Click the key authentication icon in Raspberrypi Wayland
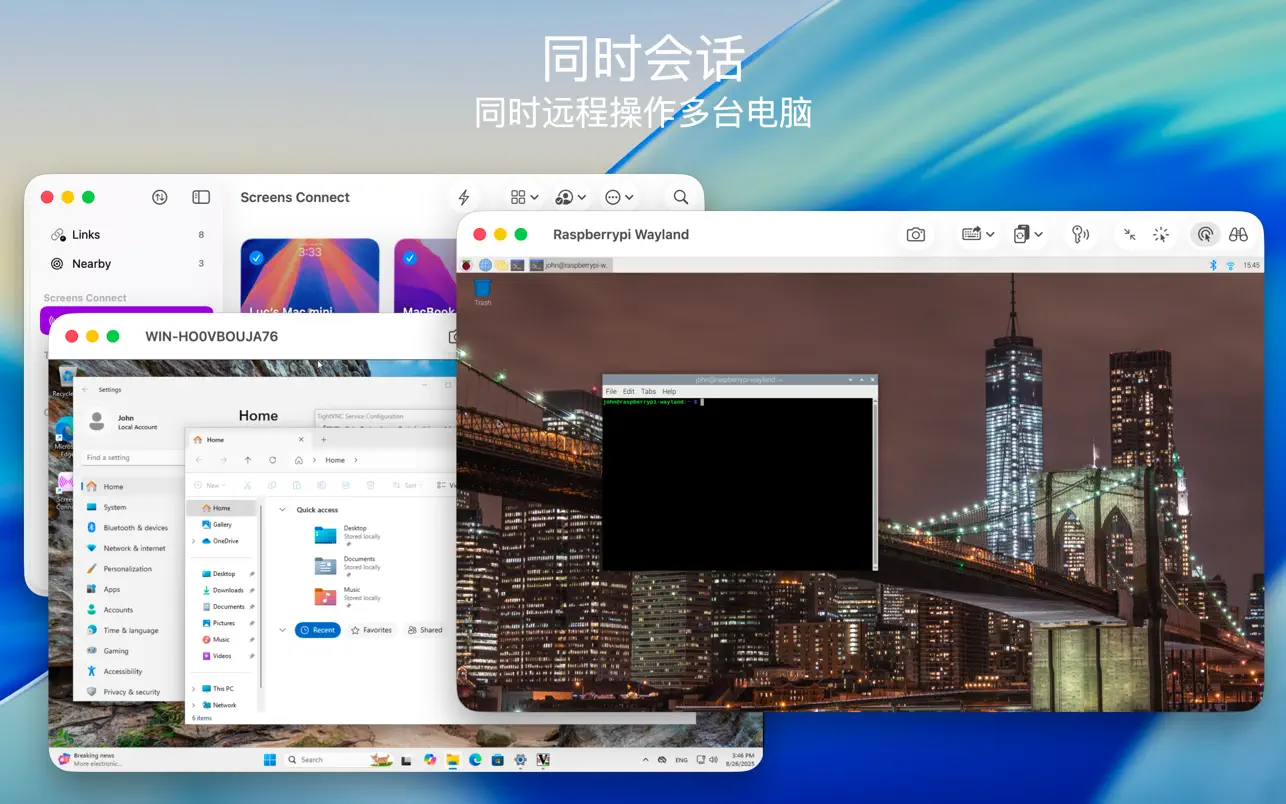Screen dimensions: 1286x804 pos(1080,234)
